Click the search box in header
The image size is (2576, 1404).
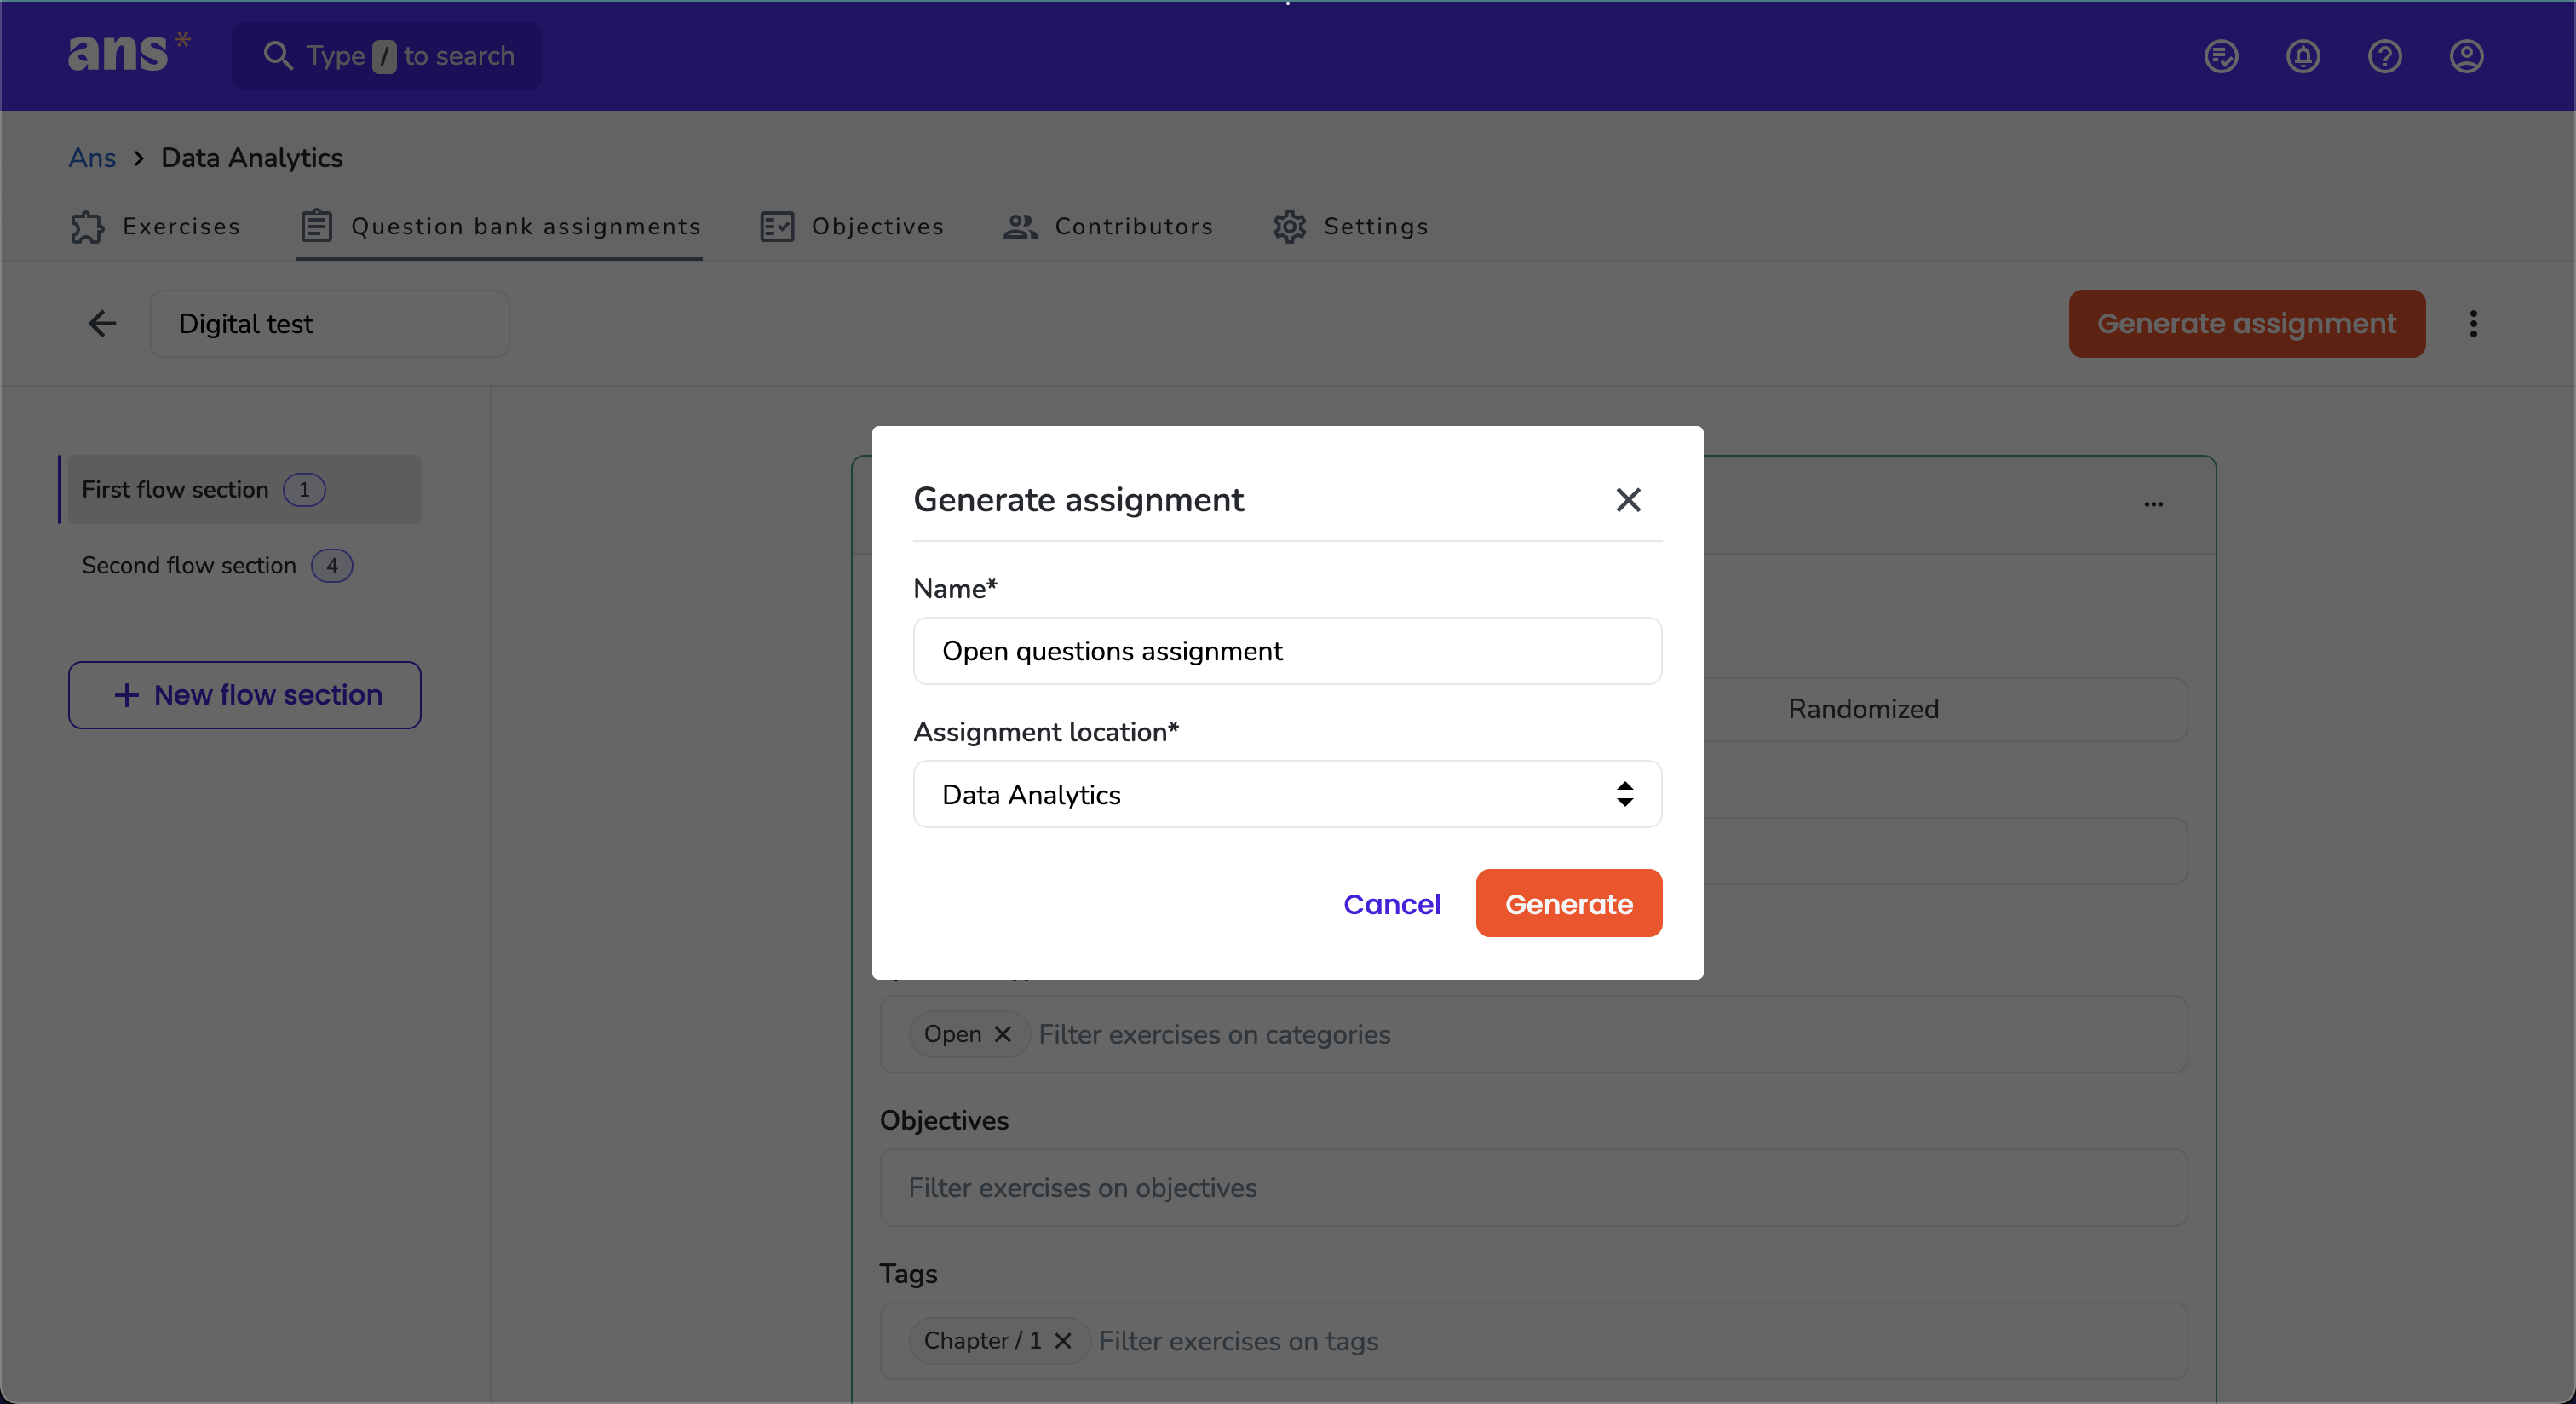pyautogui.click(x=388, y=56)
